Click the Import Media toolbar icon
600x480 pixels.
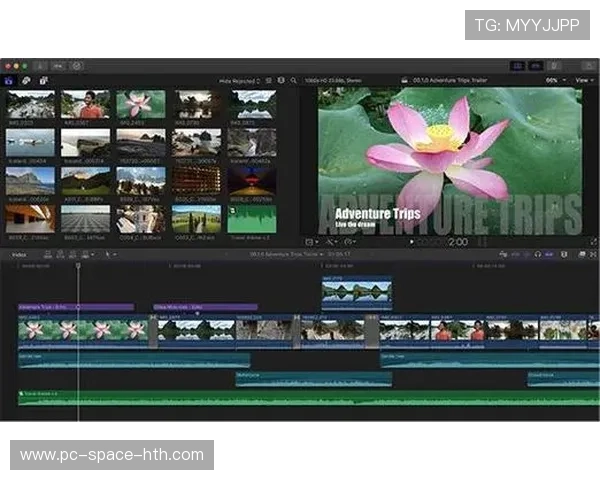coord(39,66)
